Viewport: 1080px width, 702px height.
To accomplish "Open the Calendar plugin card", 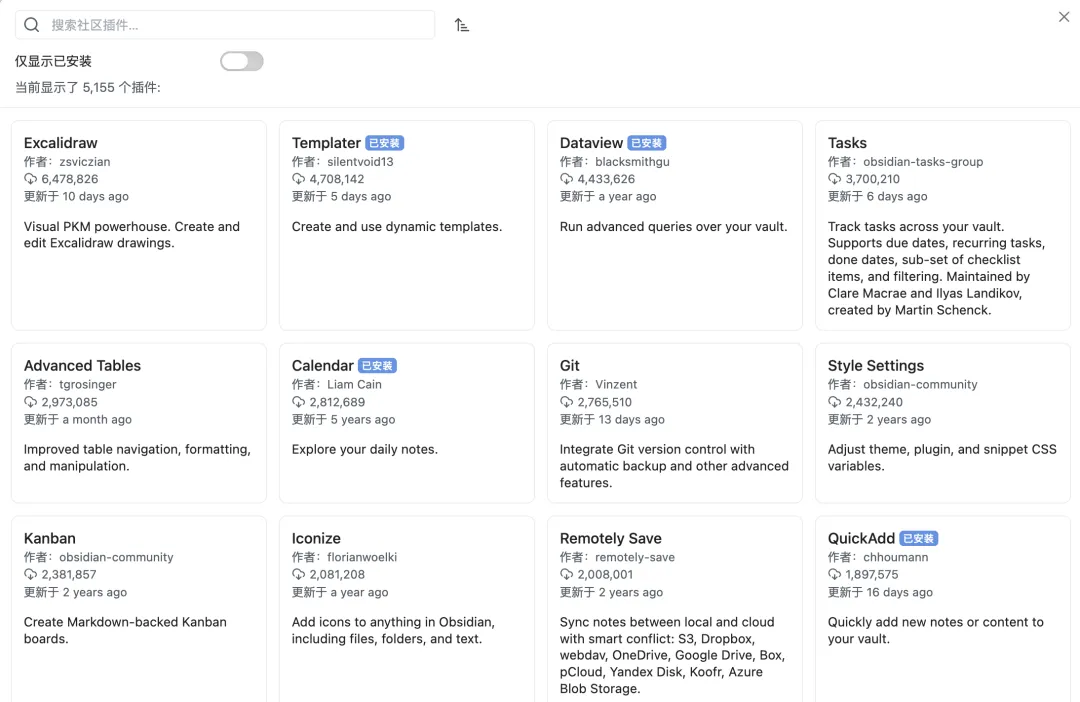I will tap(407, 423).
